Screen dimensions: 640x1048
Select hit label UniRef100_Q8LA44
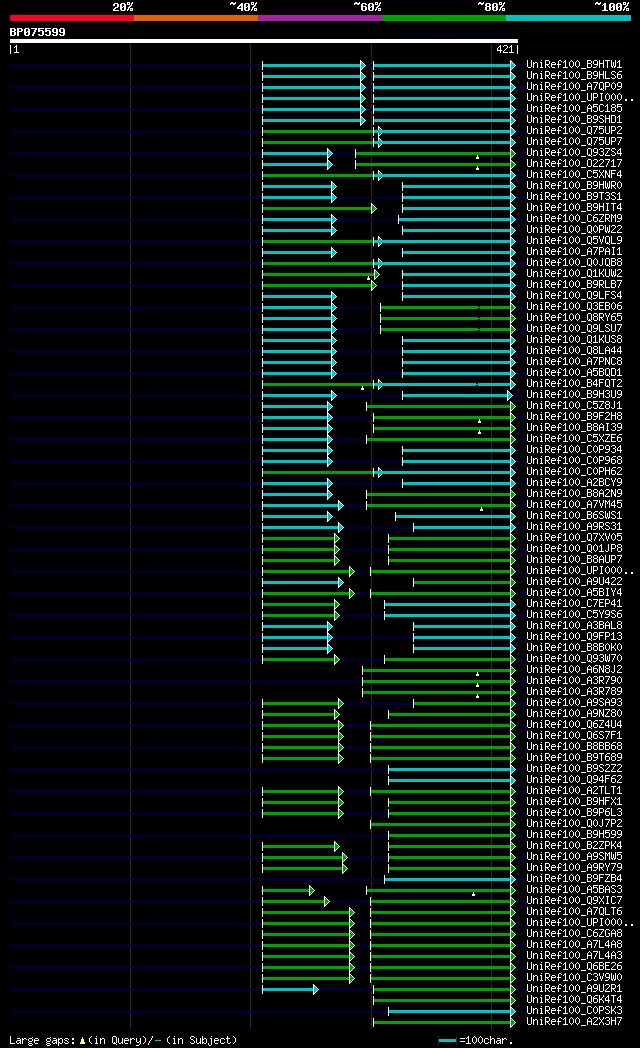[x=574, y=350]
